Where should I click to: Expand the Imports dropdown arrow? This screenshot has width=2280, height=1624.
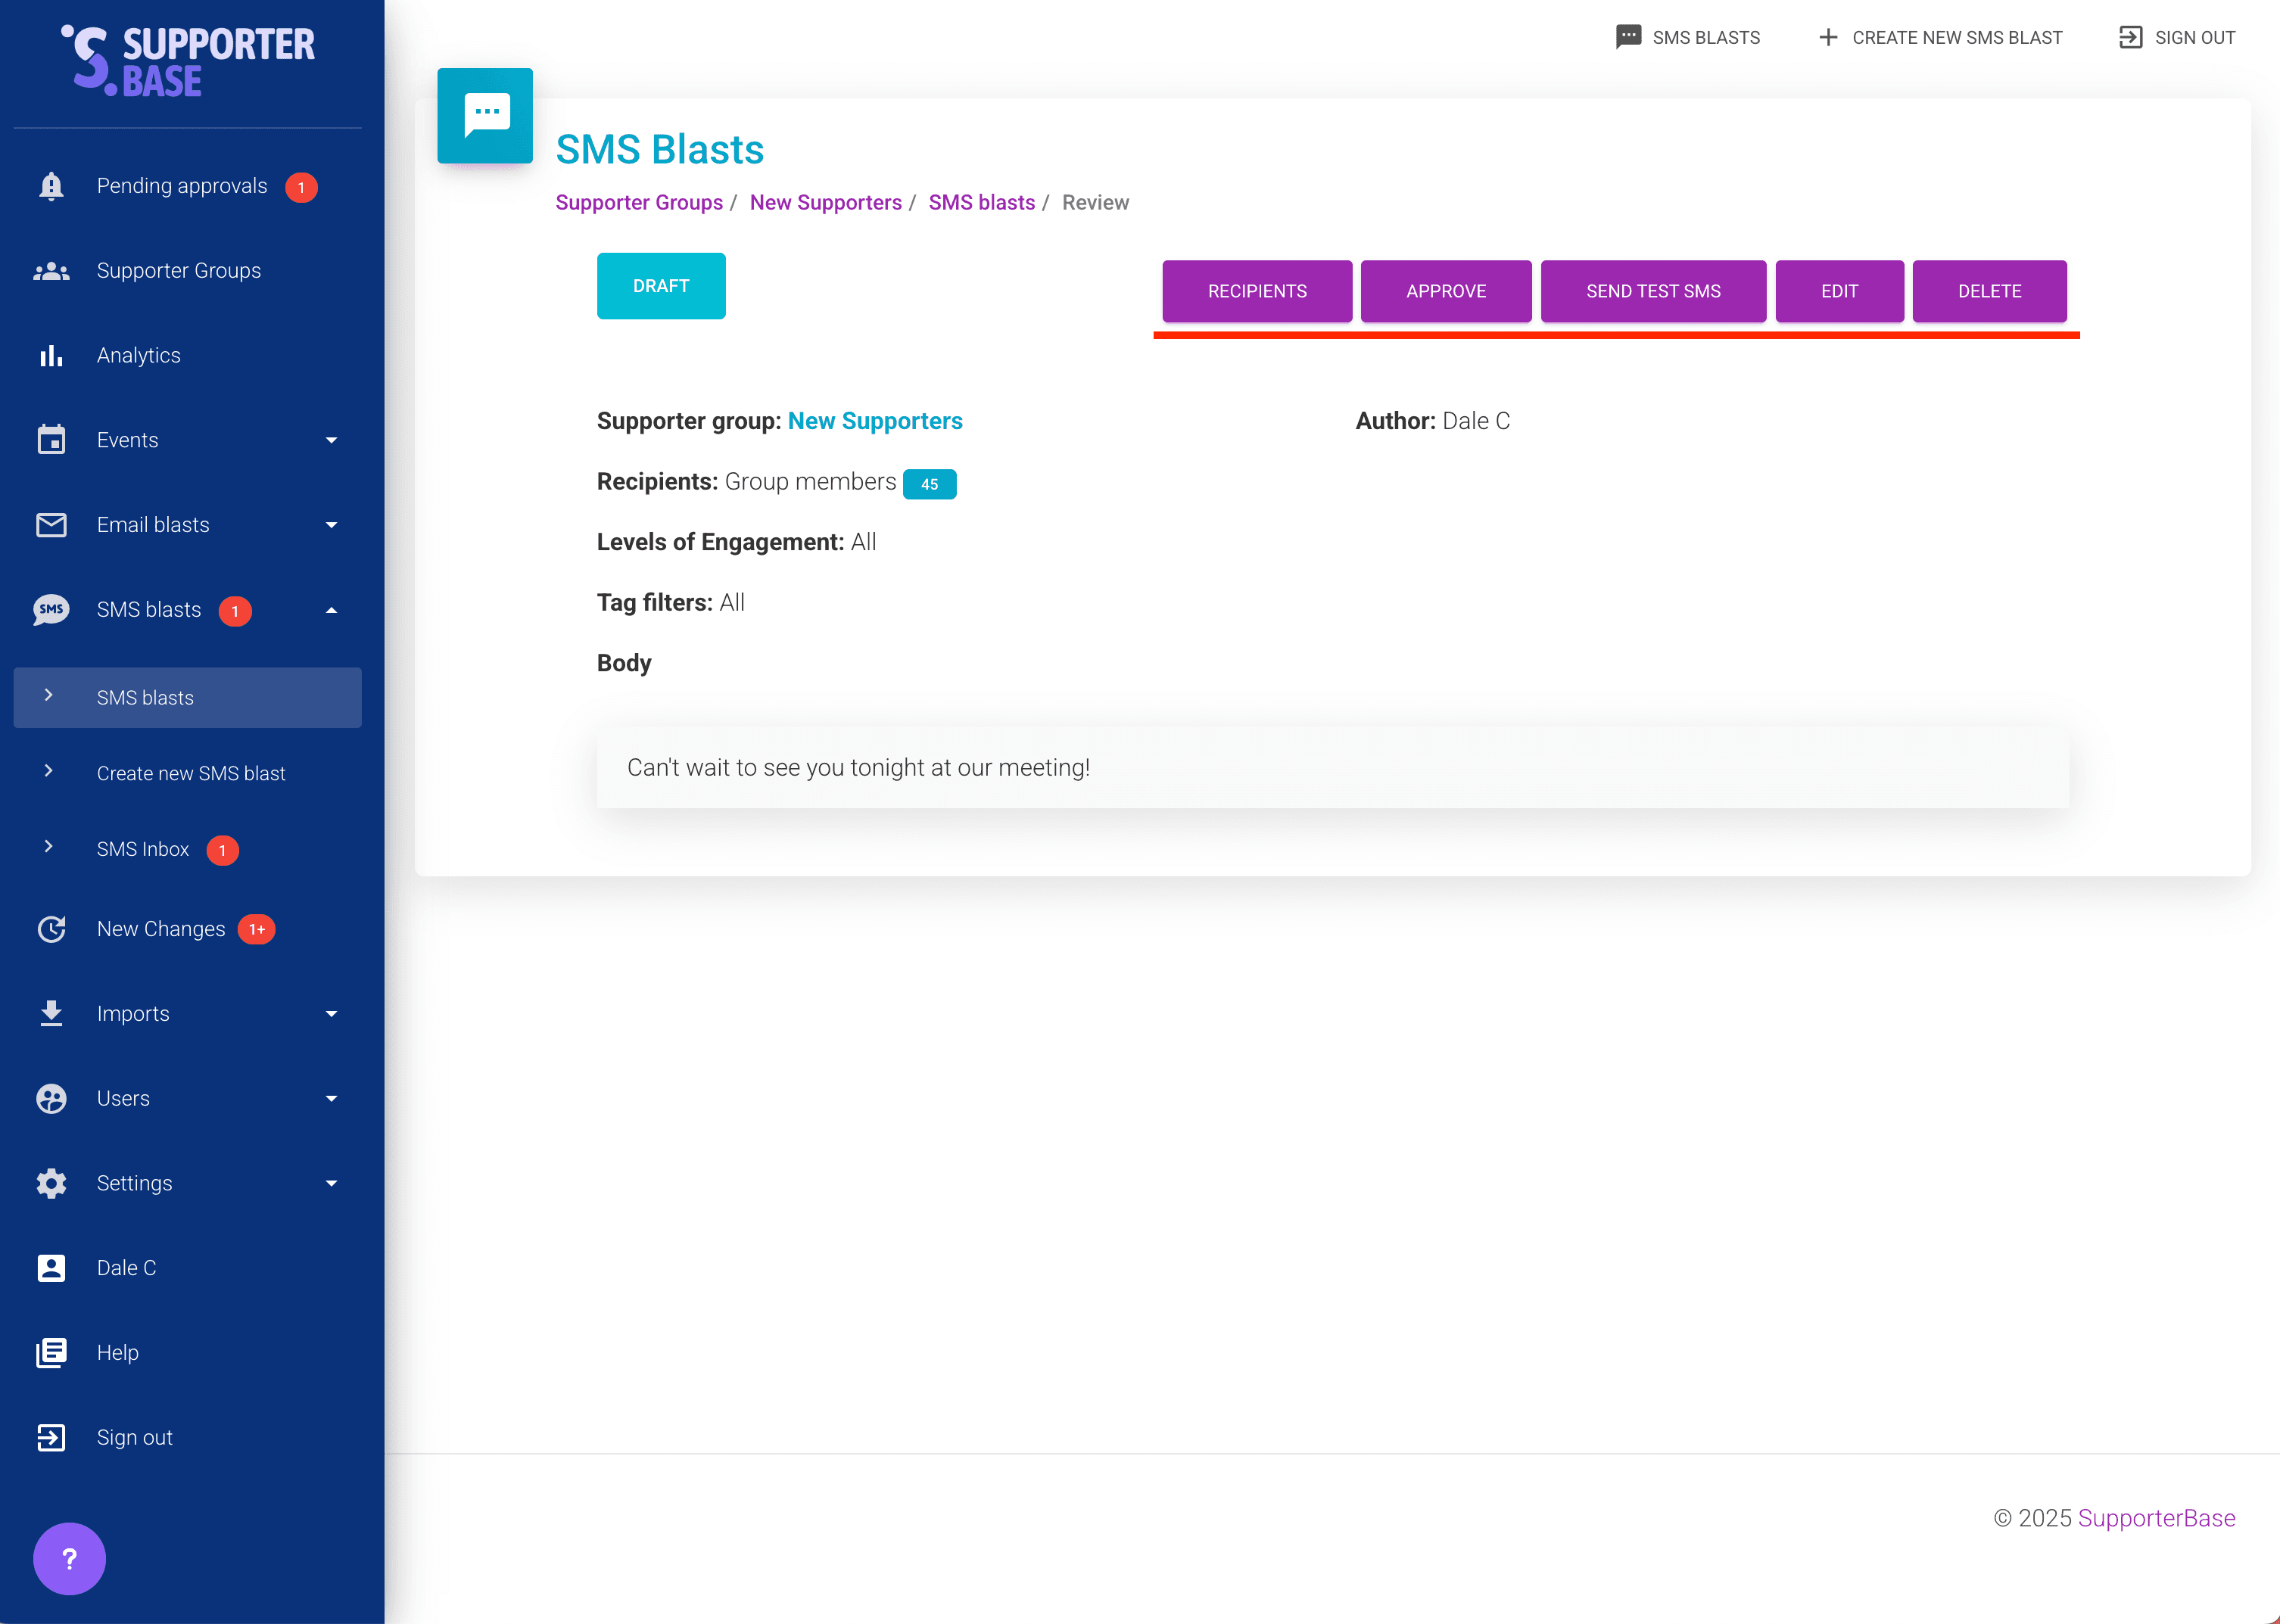pos(331,1014)
